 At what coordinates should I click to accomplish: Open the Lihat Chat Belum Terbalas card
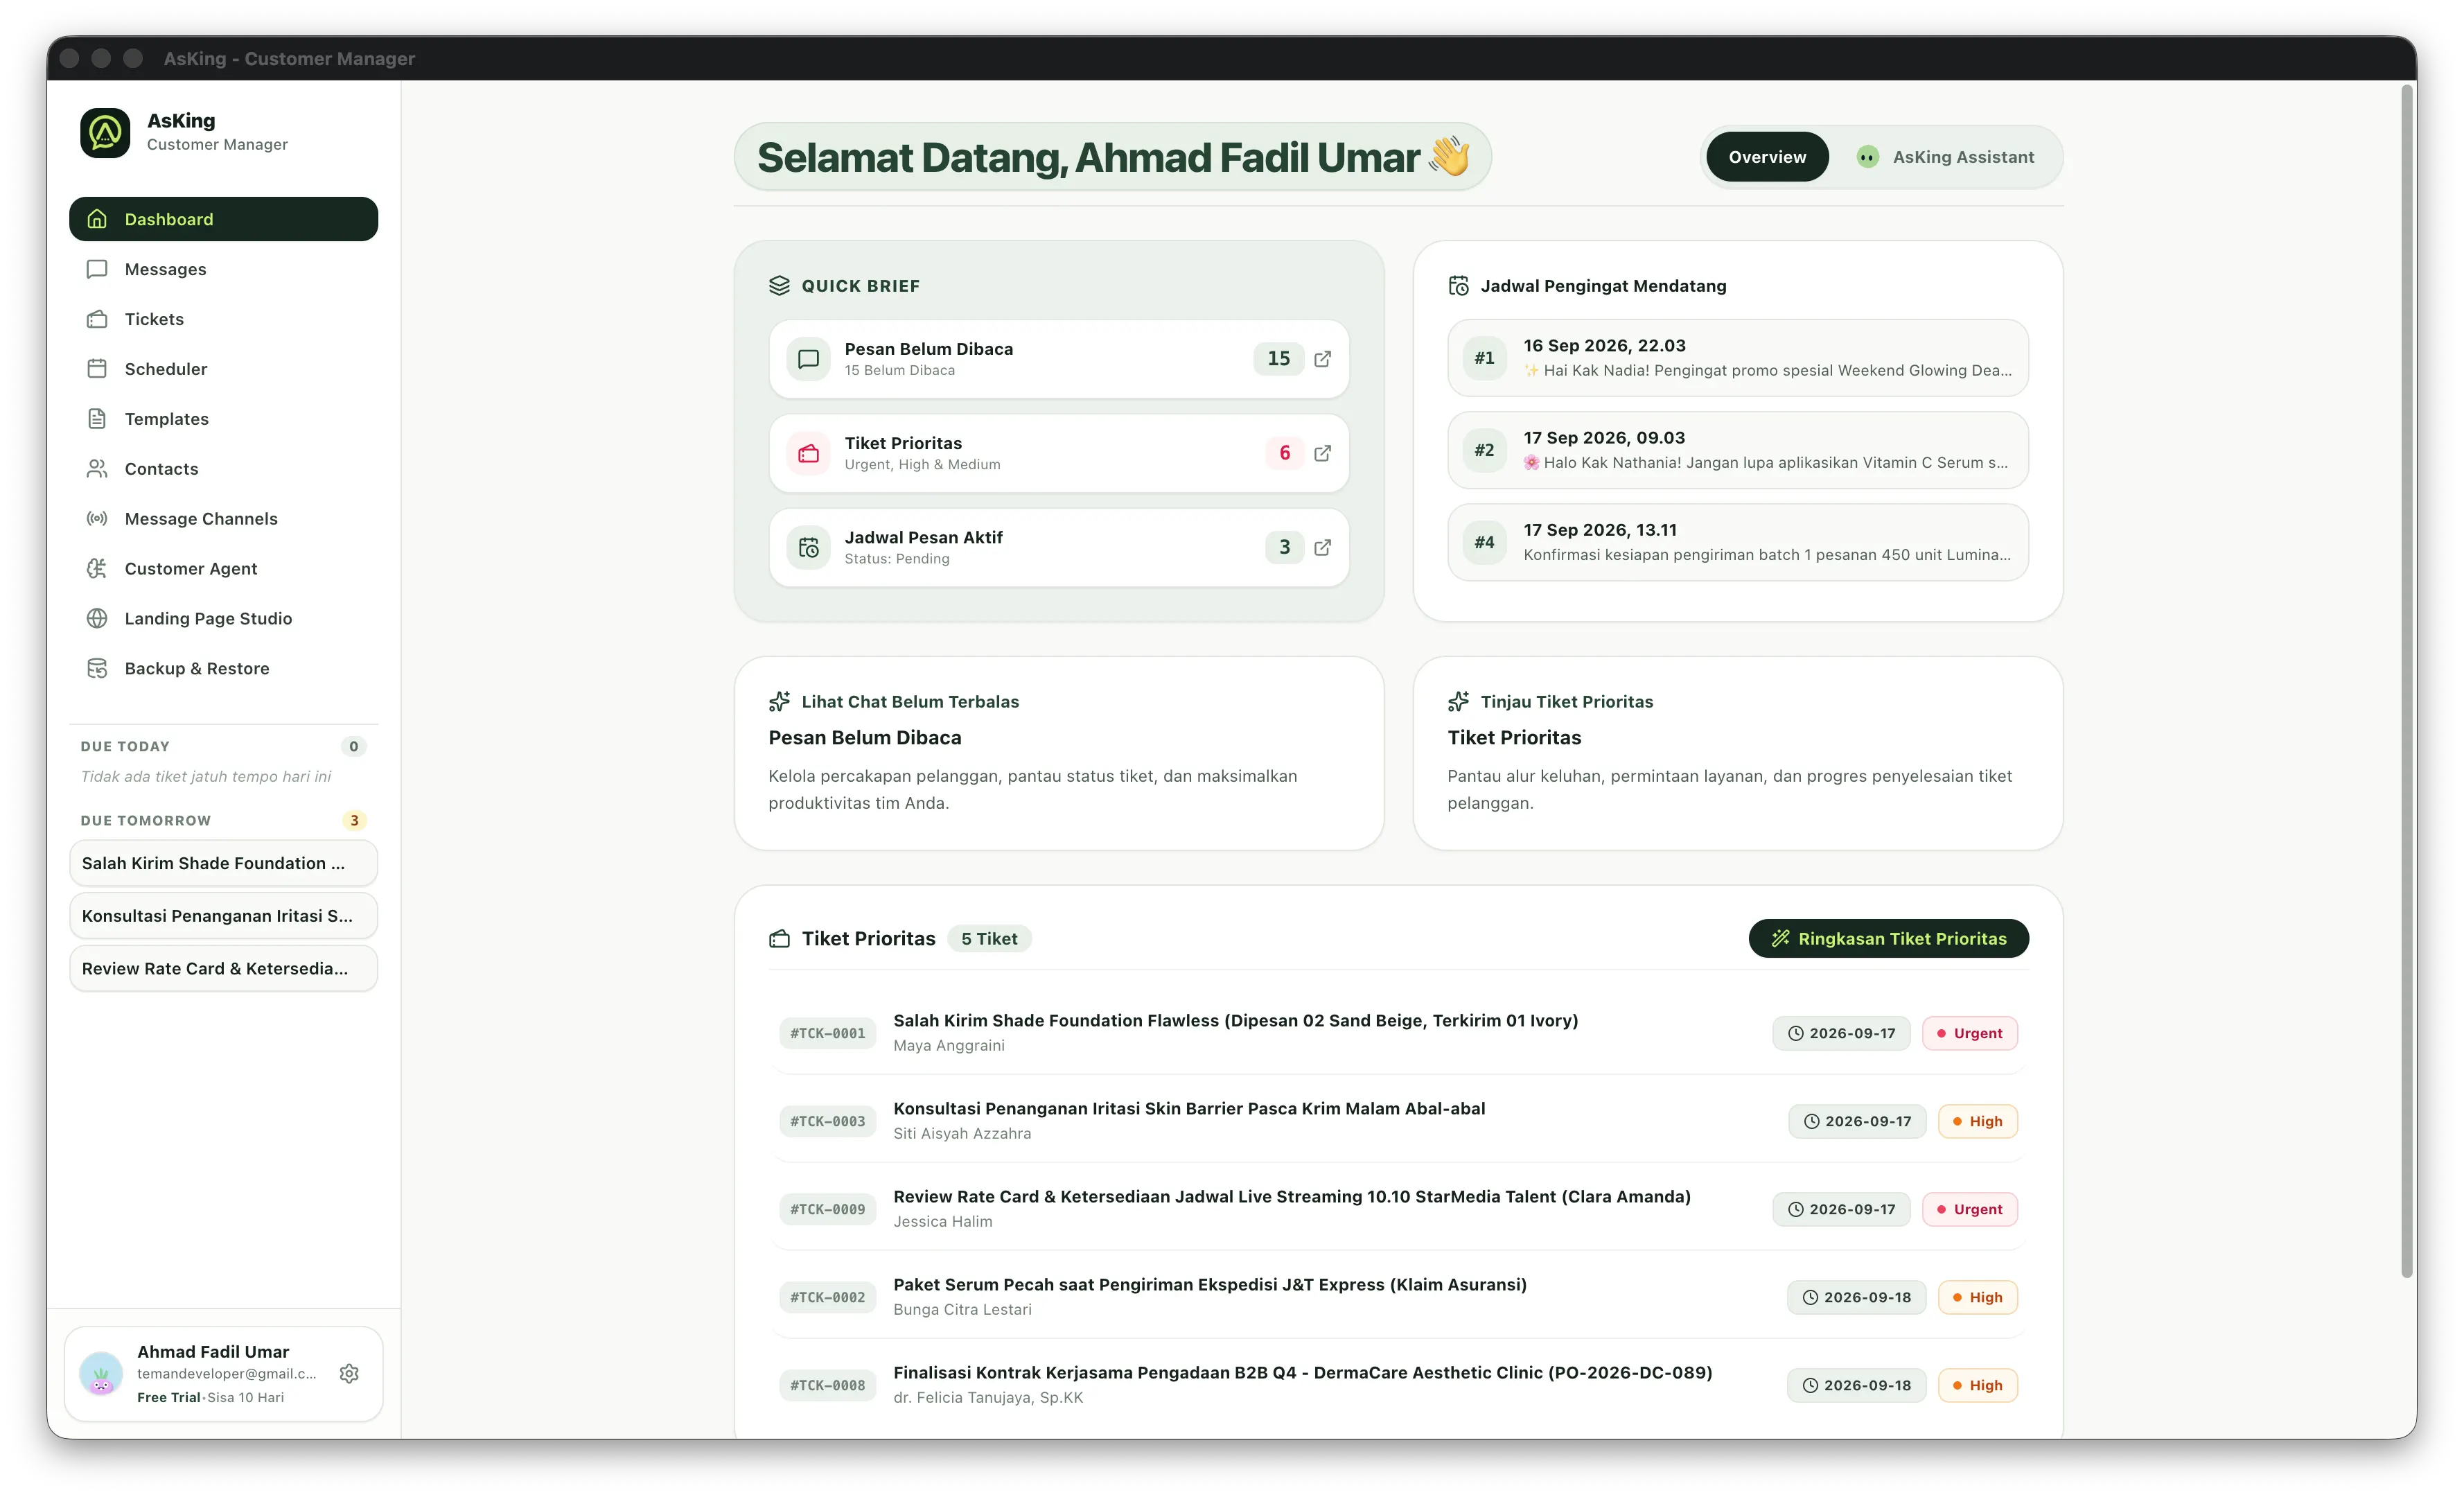coord(1059,753)
